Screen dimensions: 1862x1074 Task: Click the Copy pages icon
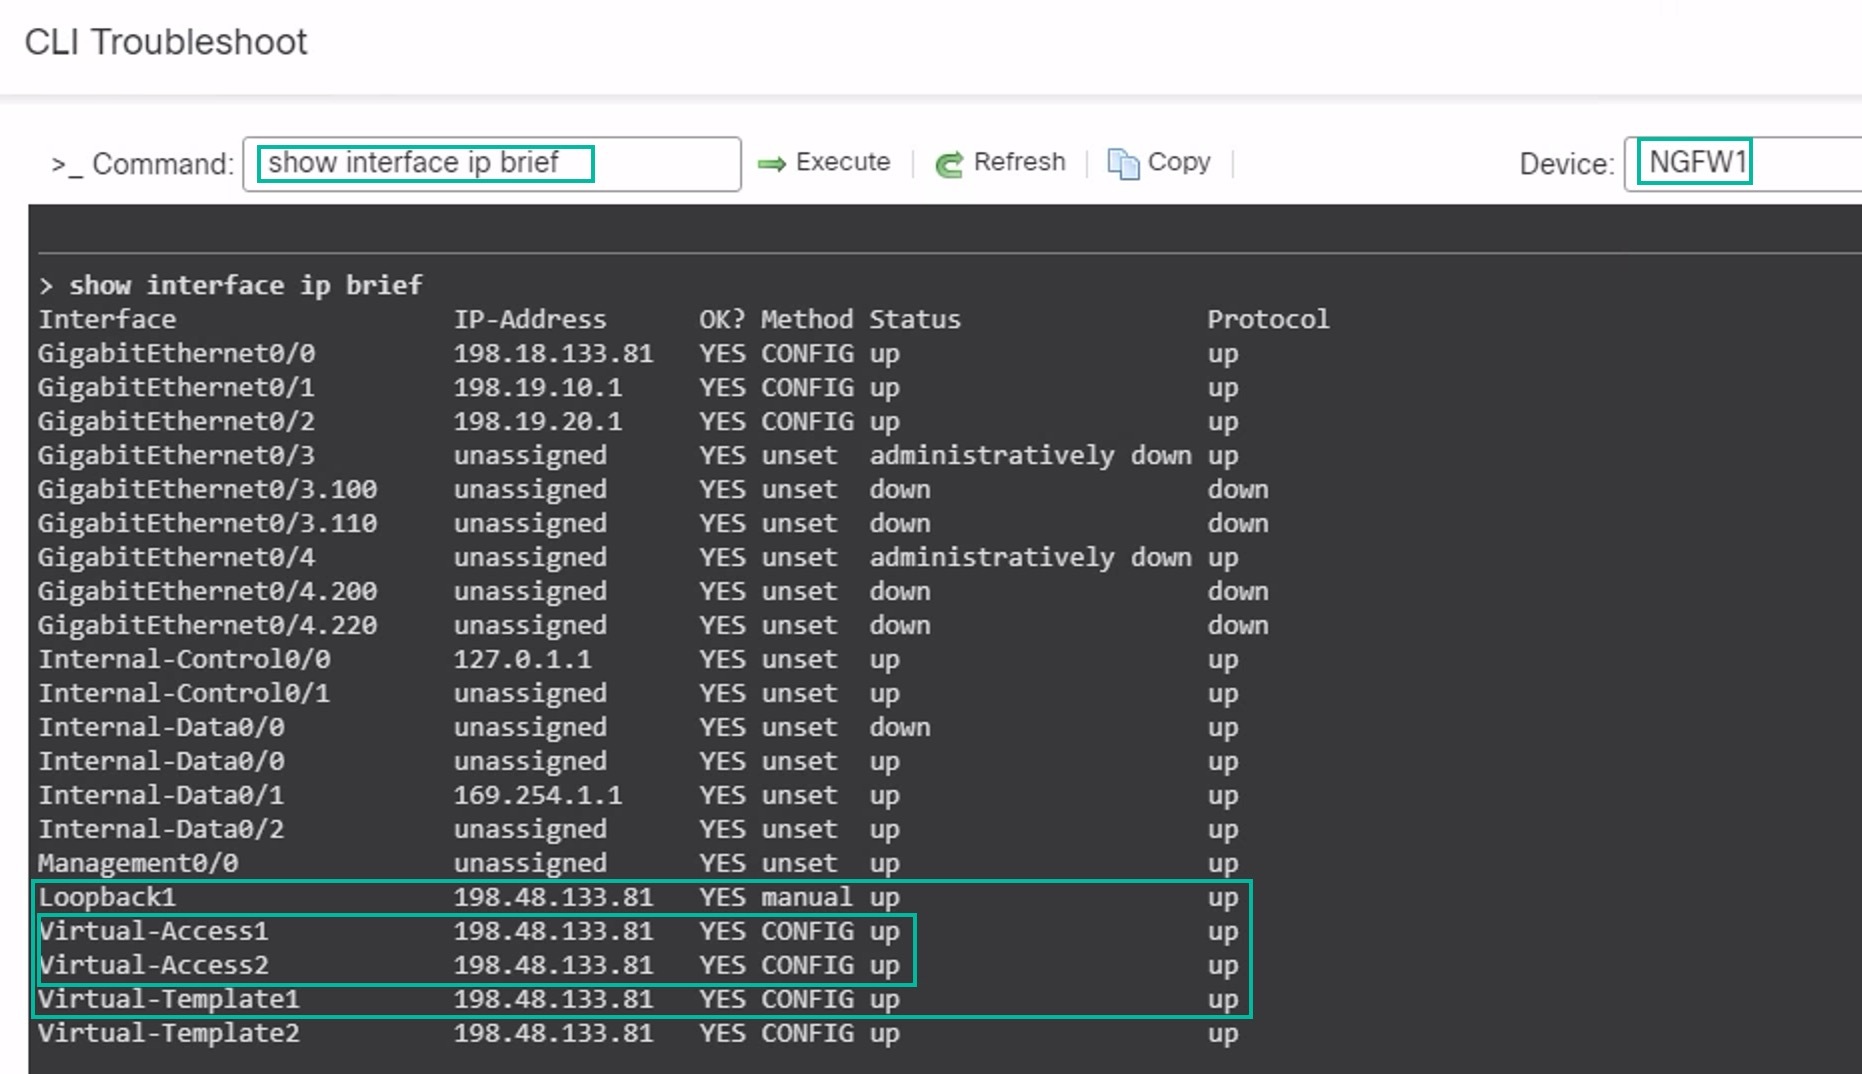click(1122, 162)
